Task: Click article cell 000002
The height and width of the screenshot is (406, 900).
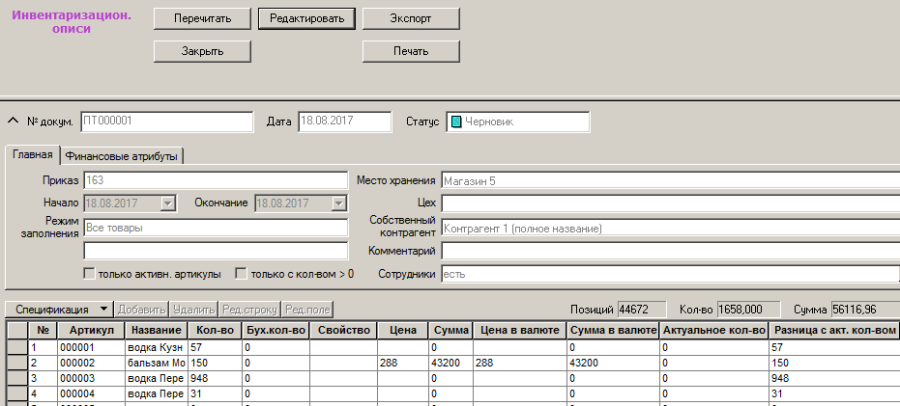Action: click(x=92, y=363)
